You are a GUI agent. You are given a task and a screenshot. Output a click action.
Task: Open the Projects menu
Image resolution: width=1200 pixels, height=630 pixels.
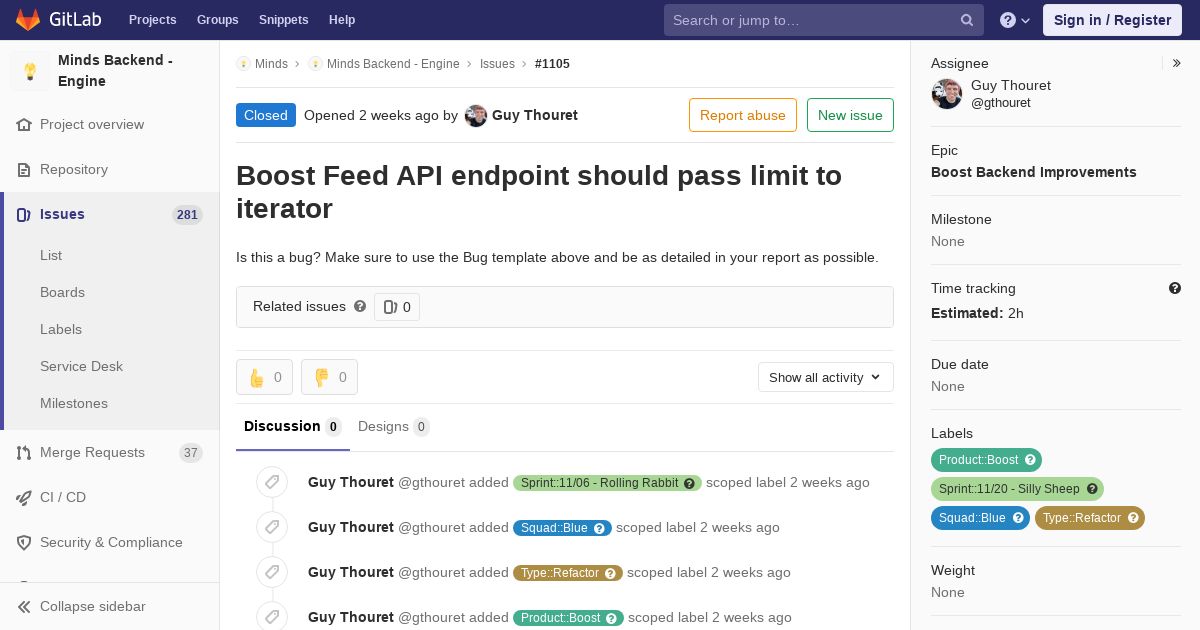(153, 20)
